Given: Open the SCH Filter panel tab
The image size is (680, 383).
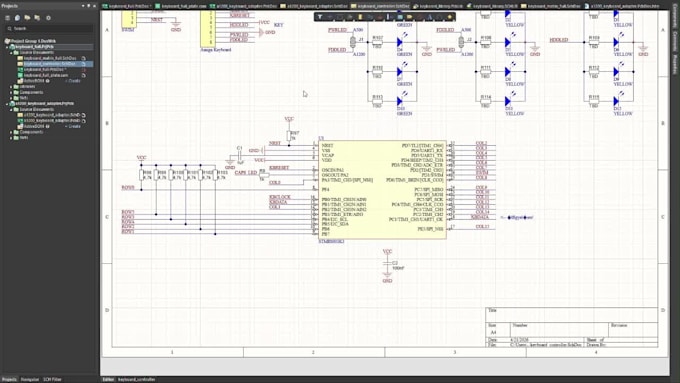Looking at the screenshot, I should [52, 380].
